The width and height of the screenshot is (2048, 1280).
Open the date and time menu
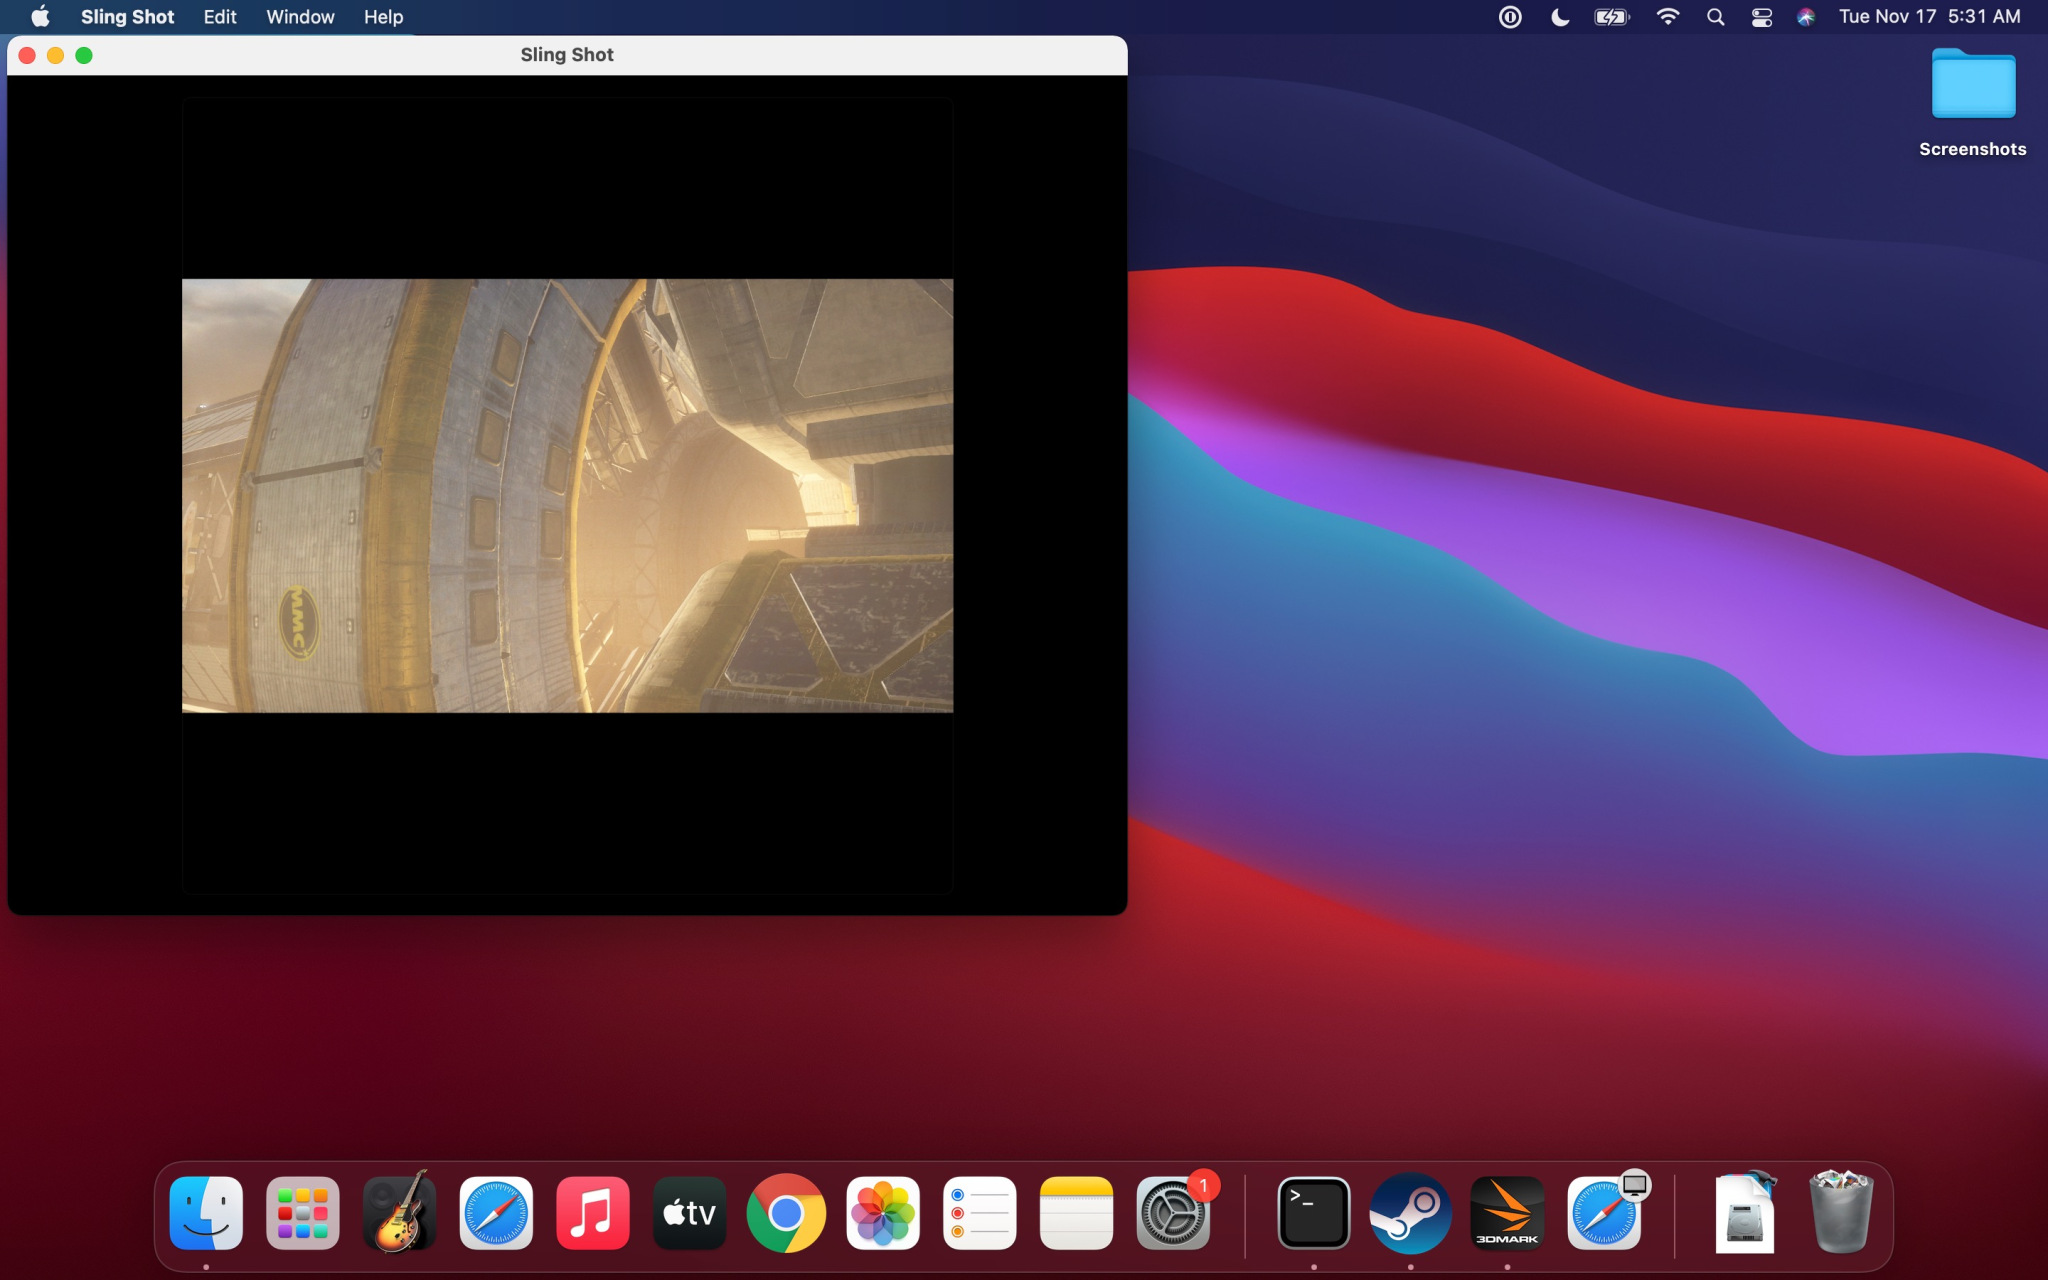click(x=1929, y=17)
